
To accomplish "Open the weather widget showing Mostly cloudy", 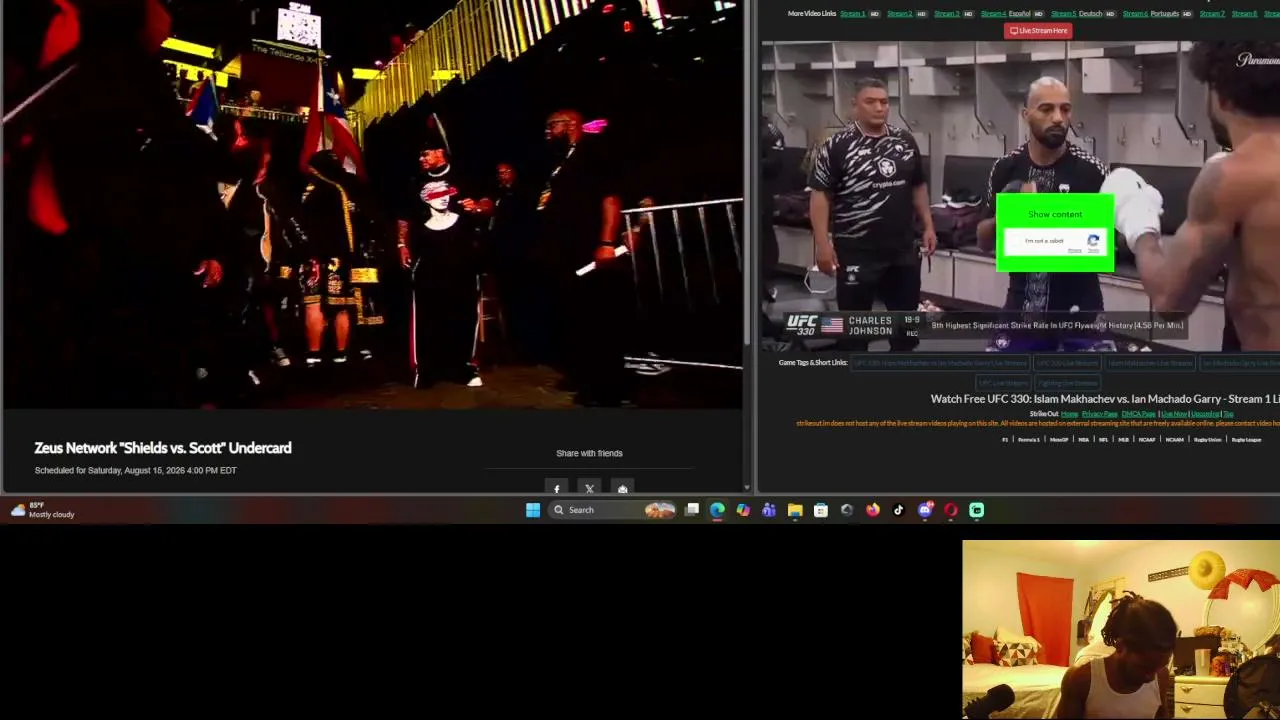I will [x=42, y=510].
